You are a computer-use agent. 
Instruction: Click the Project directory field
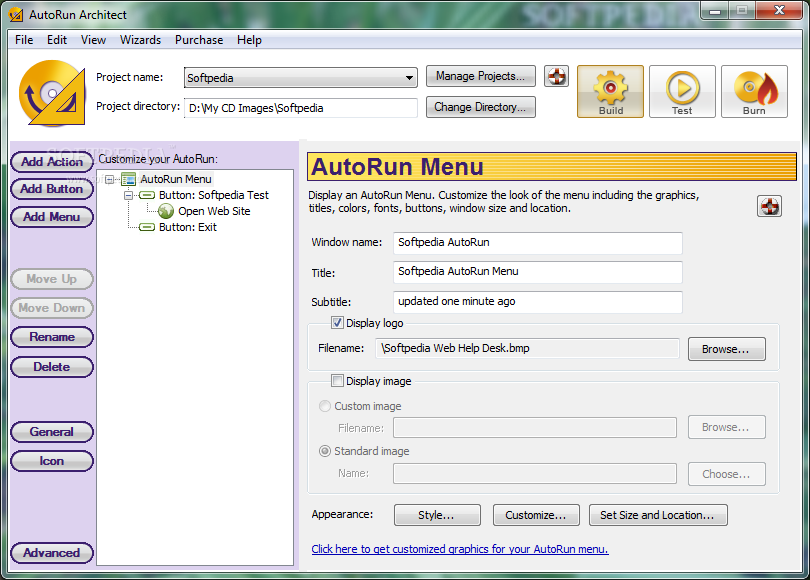[301, 108]
